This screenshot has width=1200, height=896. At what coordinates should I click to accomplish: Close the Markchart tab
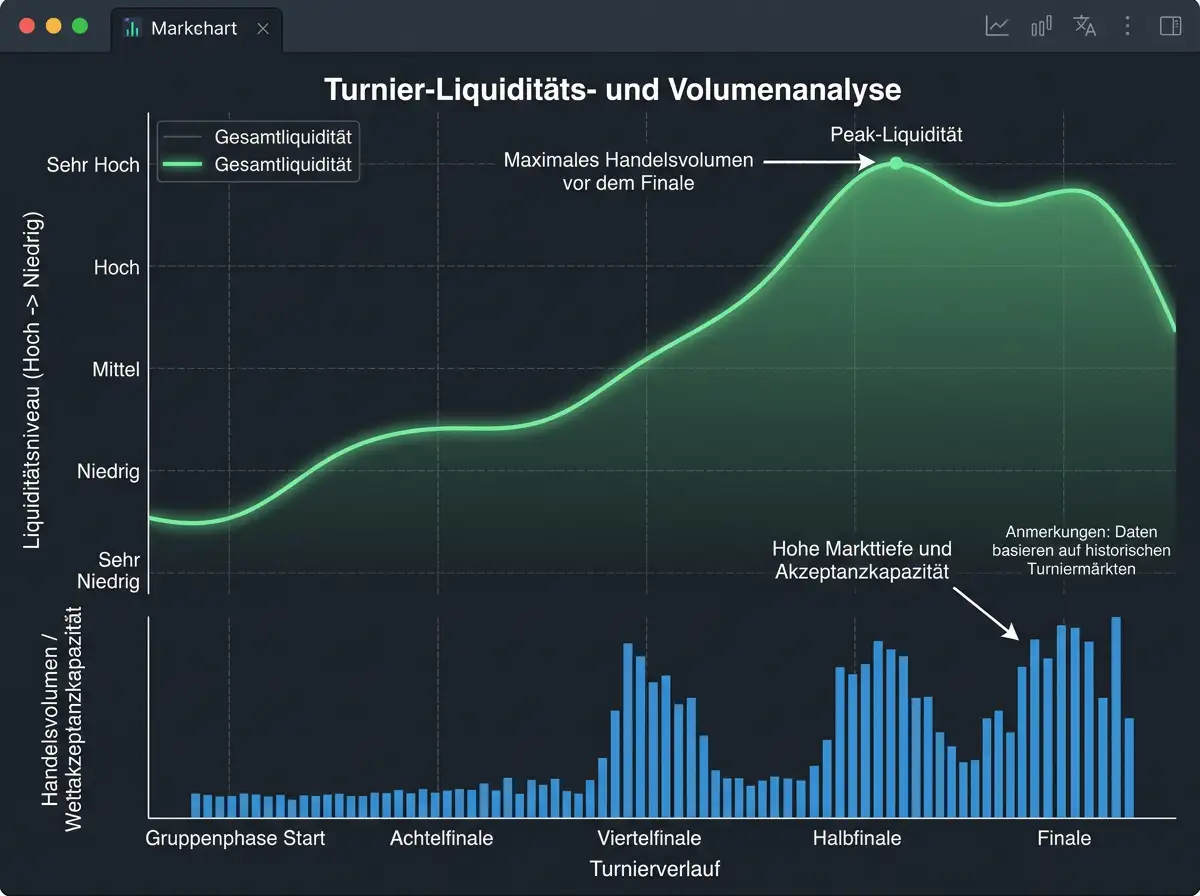263,29
